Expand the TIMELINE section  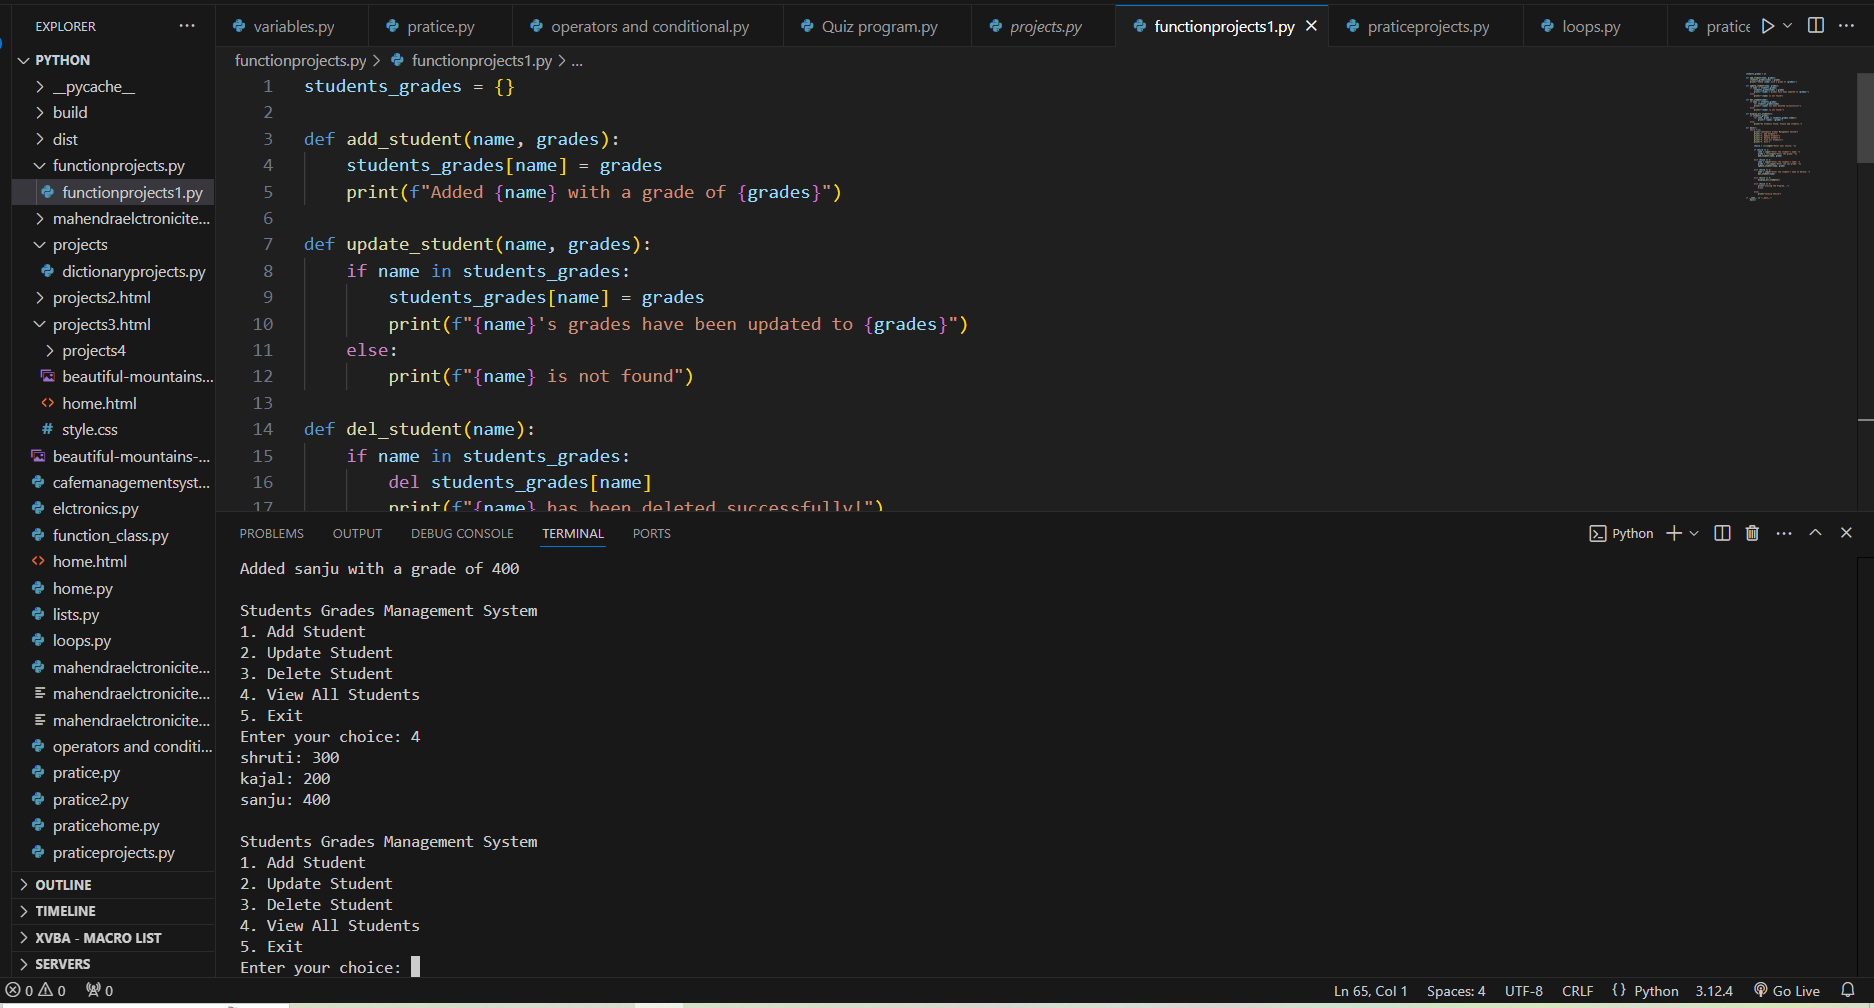[113, 911]
